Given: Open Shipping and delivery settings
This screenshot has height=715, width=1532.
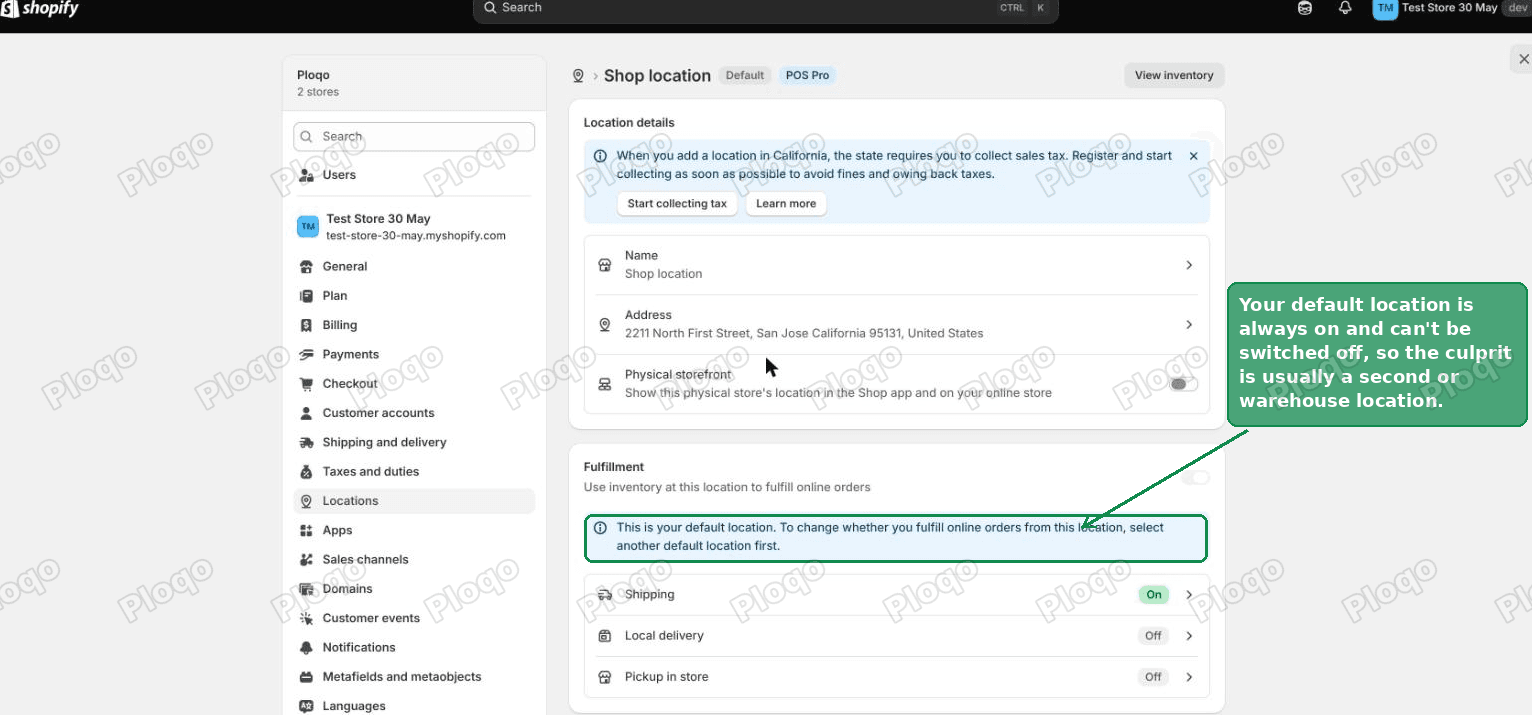Looking at the screenshot, I should pos(414,442).
